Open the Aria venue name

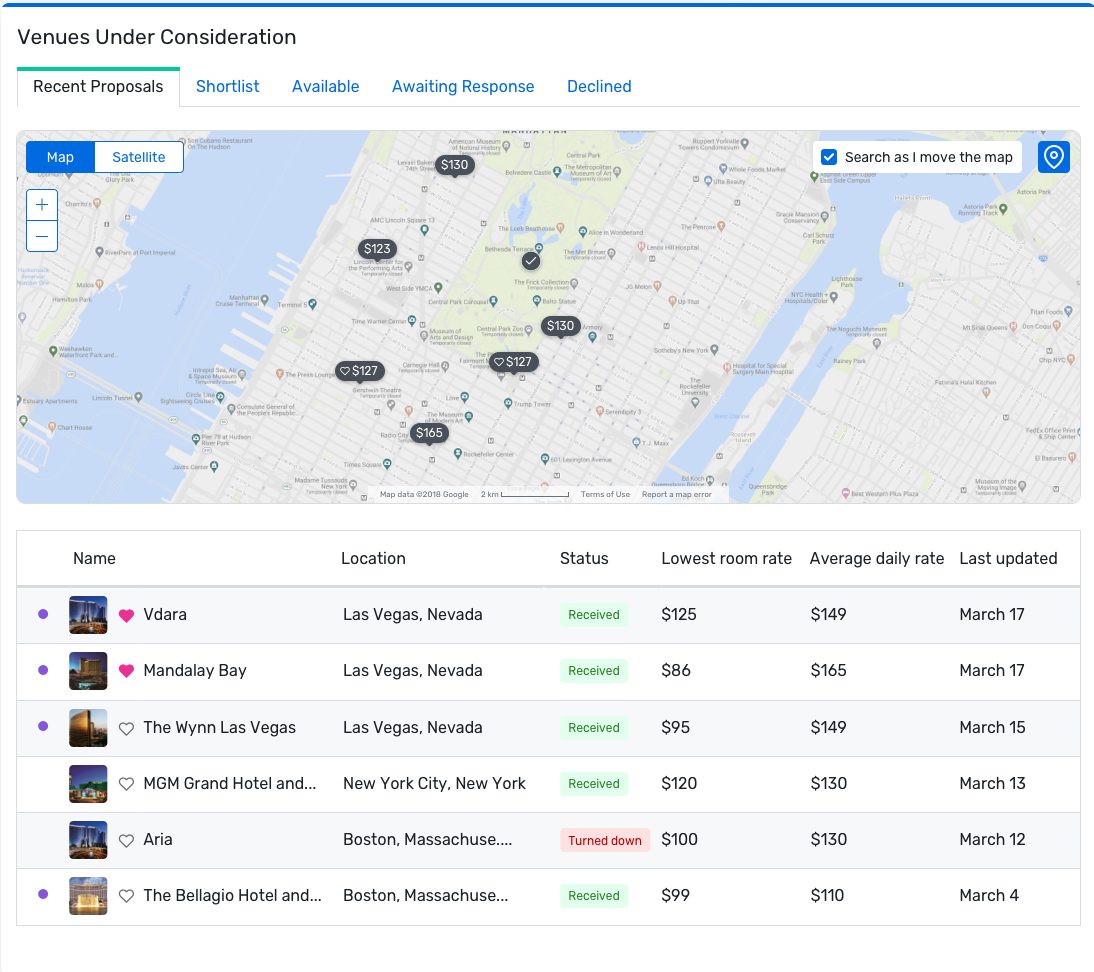pyautogui.click(x=158, y=839)
